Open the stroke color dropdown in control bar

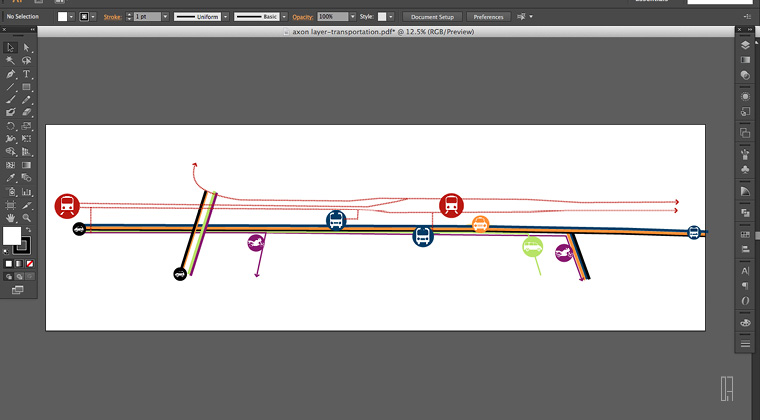93,17
